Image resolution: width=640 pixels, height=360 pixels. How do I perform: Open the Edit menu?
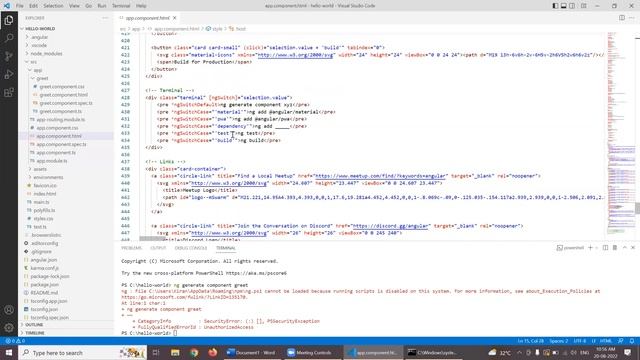pos(33,6)
